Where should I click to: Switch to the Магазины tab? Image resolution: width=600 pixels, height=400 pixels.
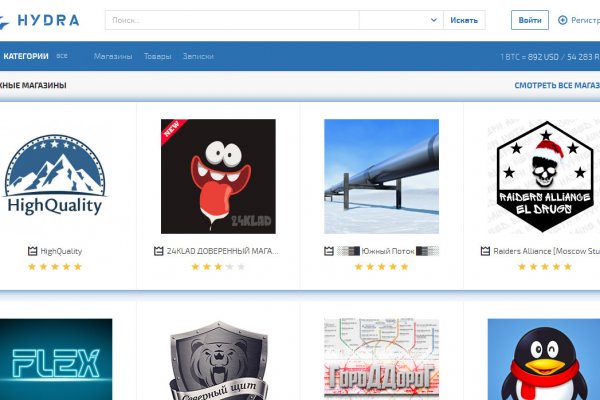tap(113, 56)
